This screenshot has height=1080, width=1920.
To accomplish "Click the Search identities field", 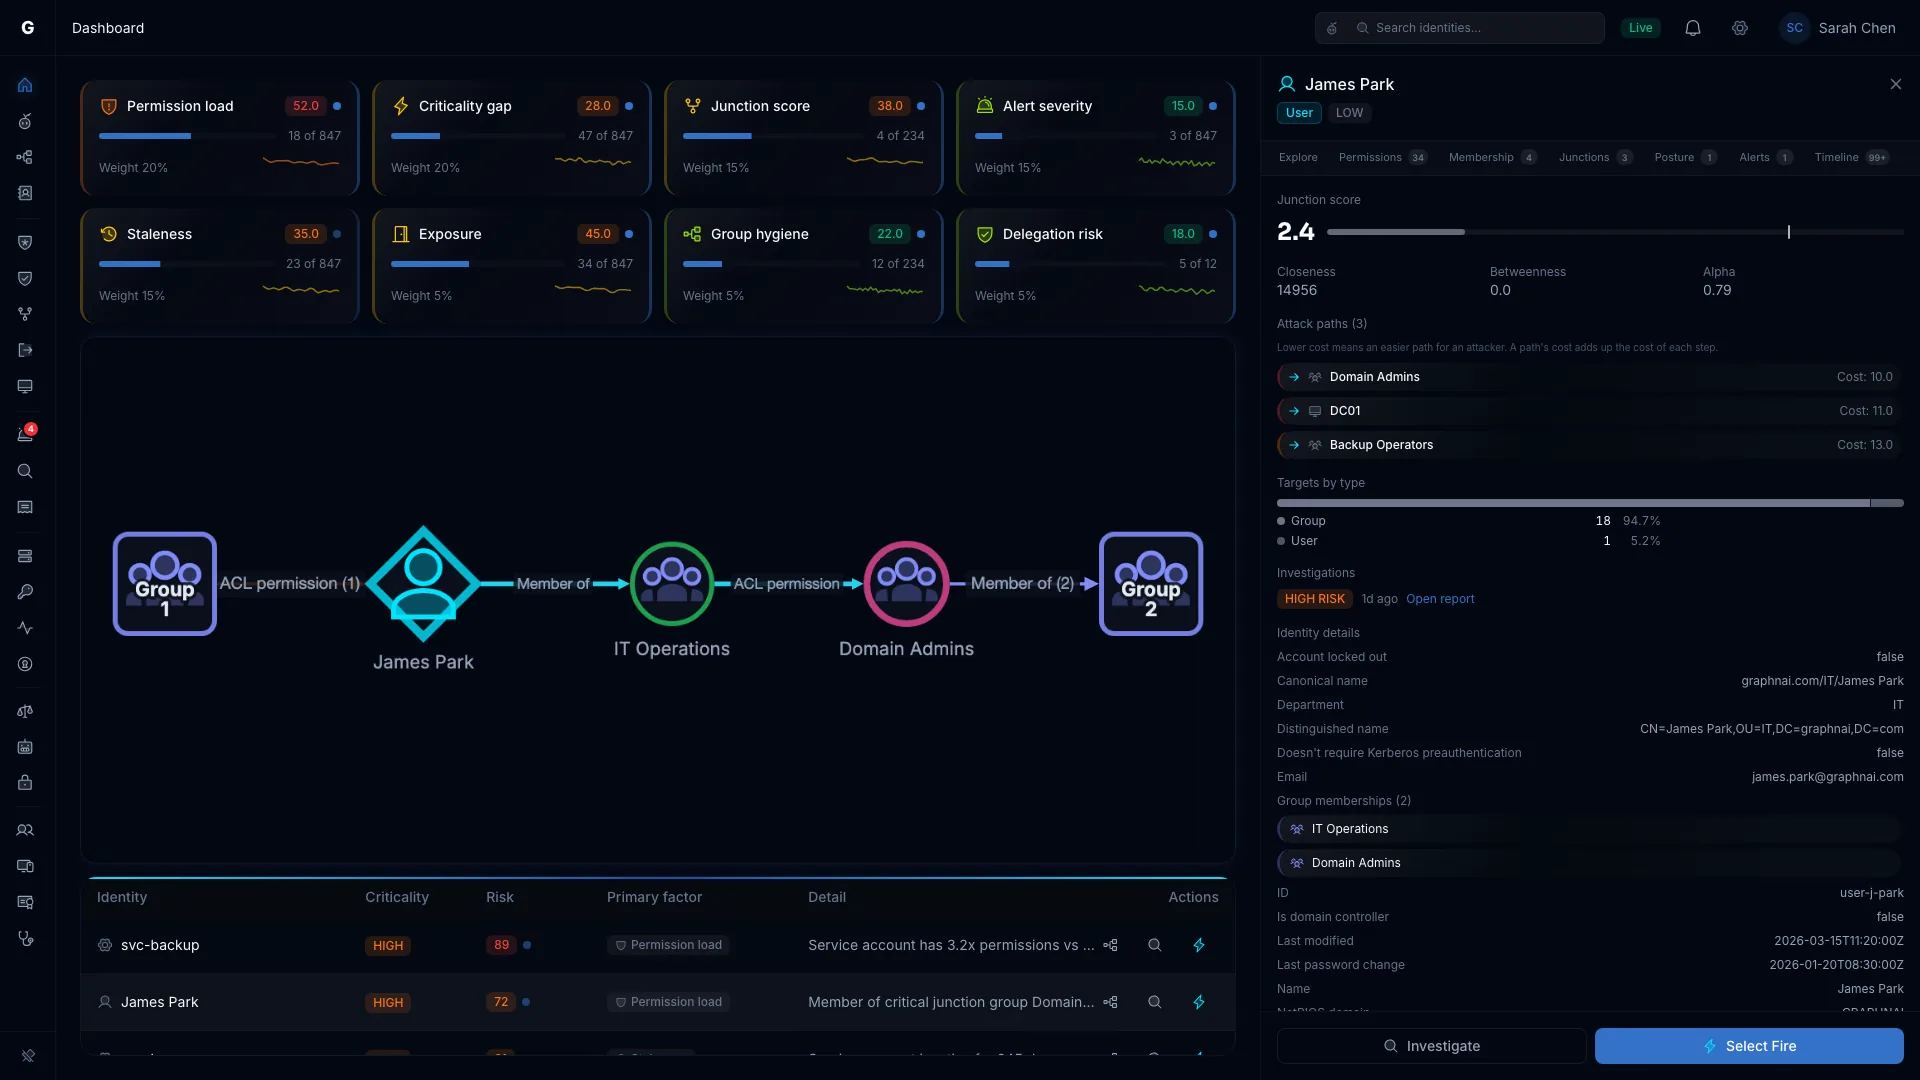I will coord(1460,28).
